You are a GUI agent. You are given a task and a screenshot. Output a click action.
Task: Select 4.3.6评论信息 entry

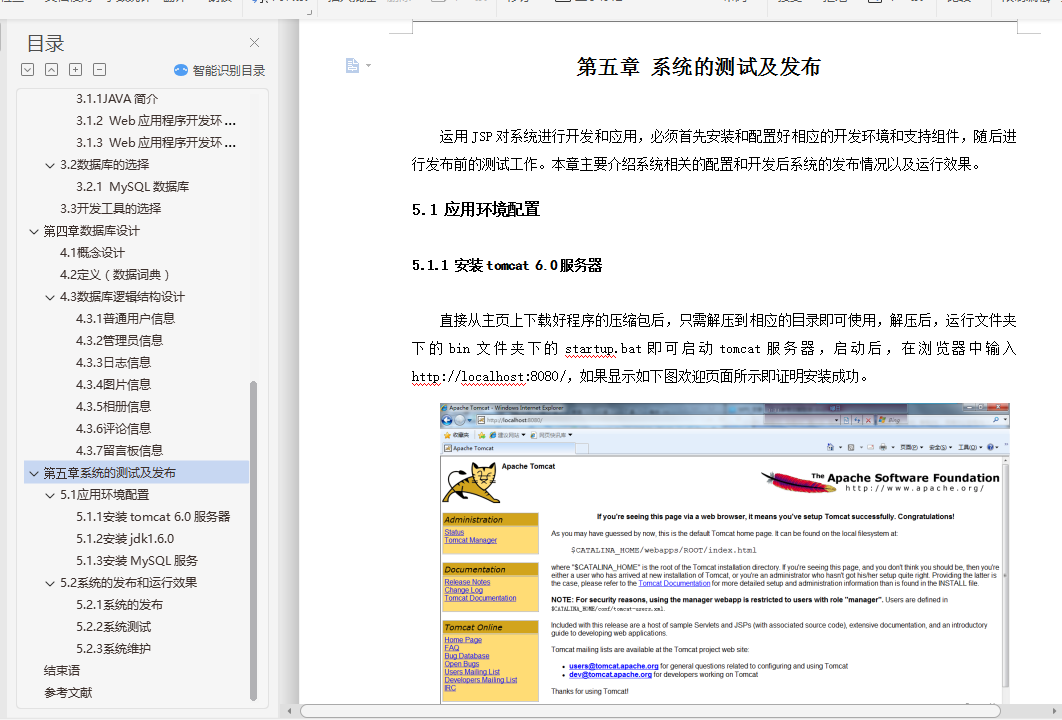(x=113, y=429)
